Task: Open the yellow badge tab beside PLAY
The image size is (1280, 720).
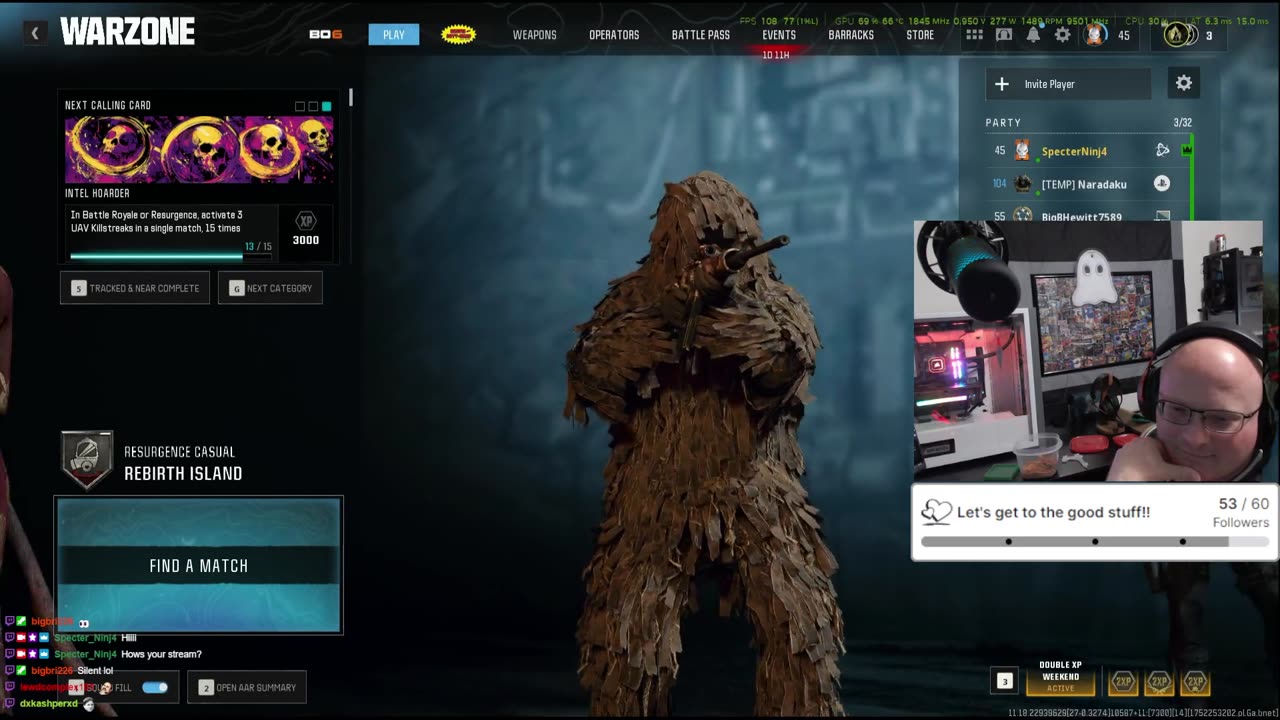Action: point(458,34)
